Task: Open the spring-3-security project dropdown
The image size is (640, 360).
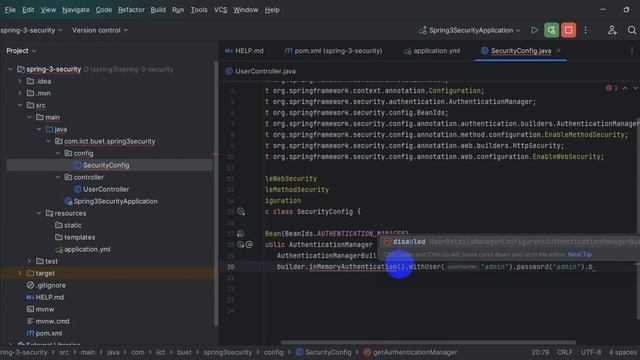Action: pos(31,30)
